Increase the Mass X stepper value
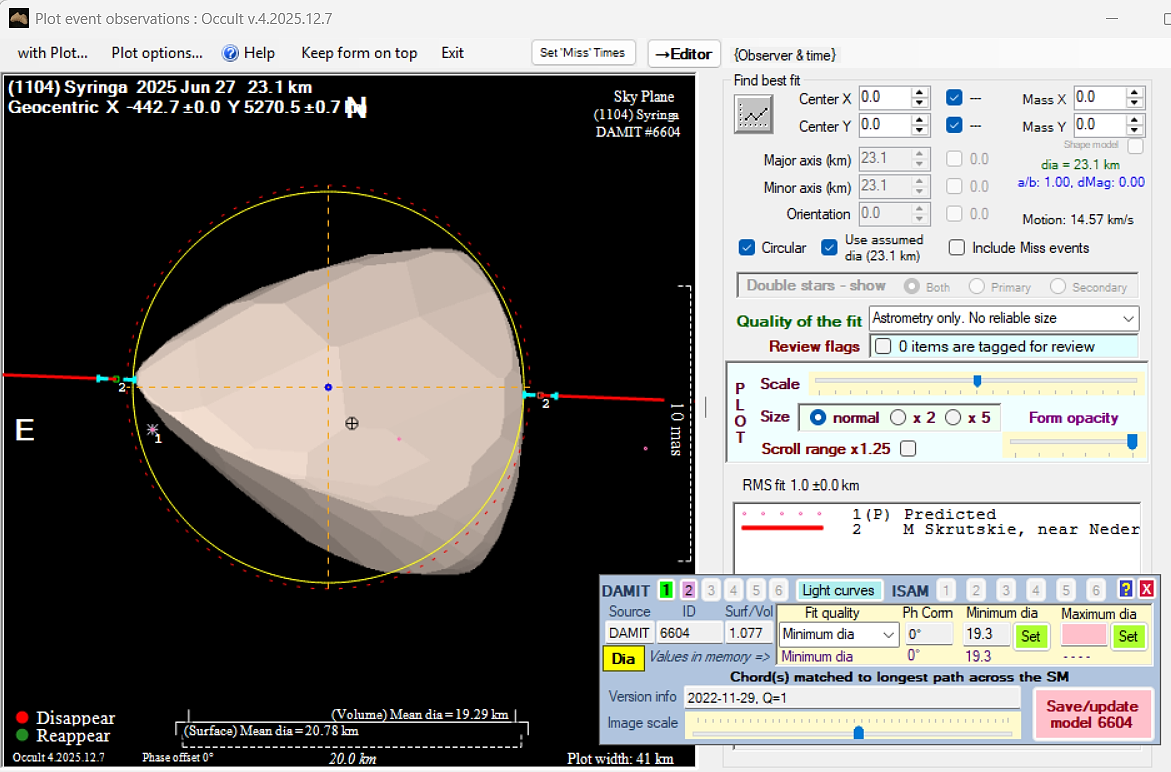 (x=1135, y=93)
